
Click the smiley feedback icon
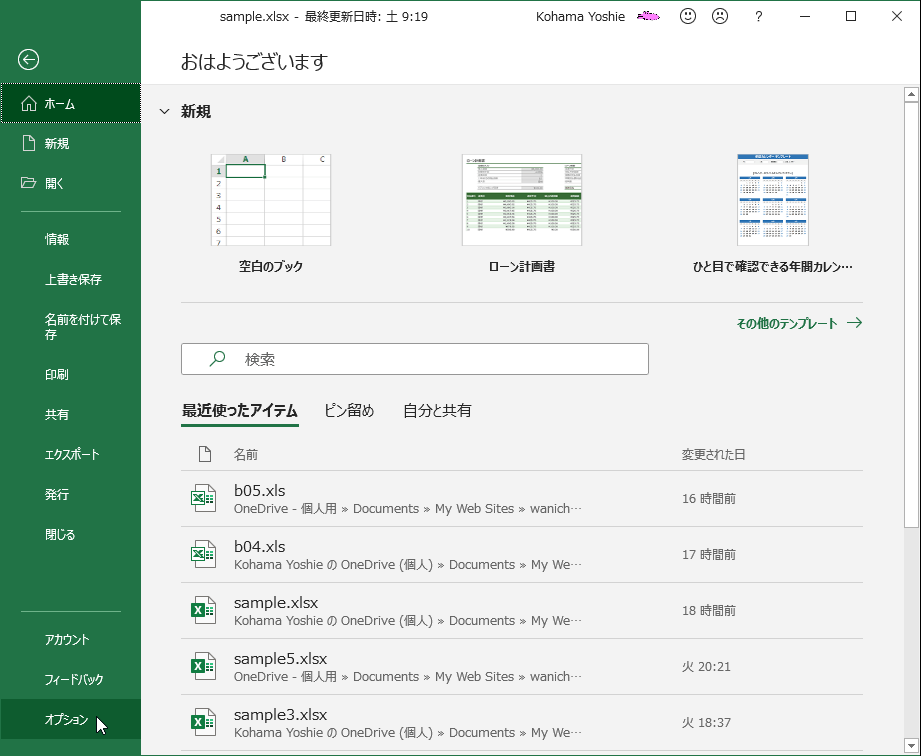(x=688, y=16)
